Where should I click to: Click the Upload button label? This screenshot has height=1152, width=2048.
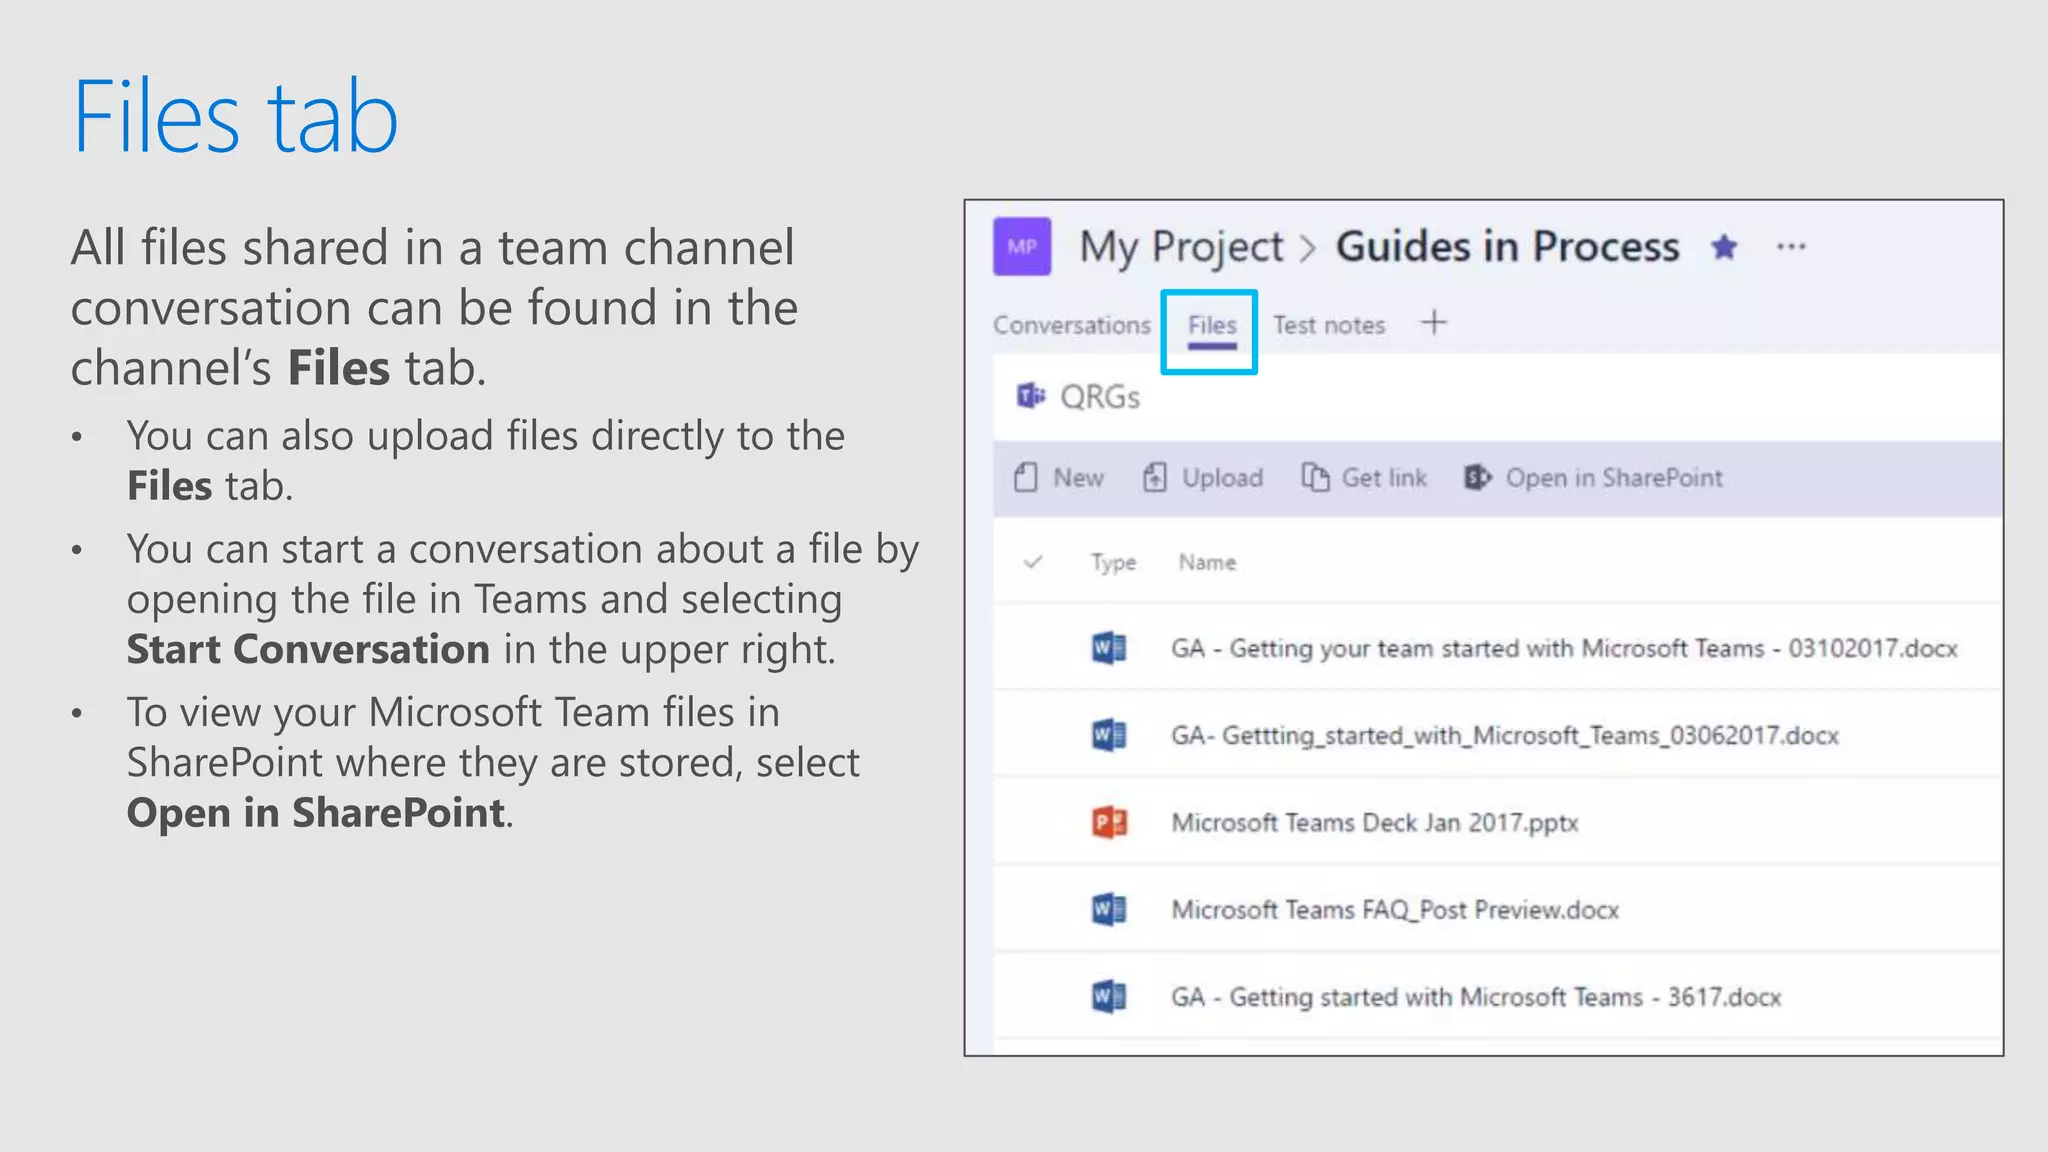click(1222, 478)
